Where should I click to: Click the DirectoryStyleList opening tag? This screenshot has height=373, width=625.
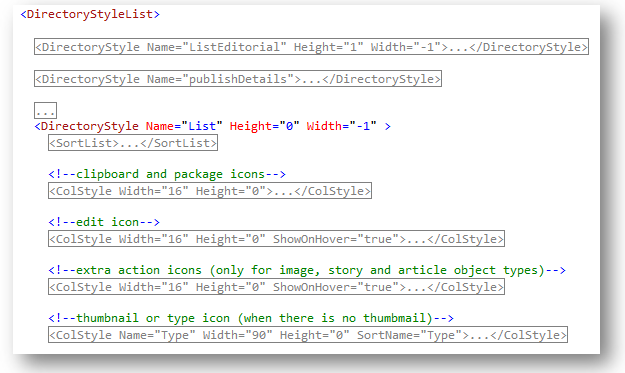(x=90, y=14)
